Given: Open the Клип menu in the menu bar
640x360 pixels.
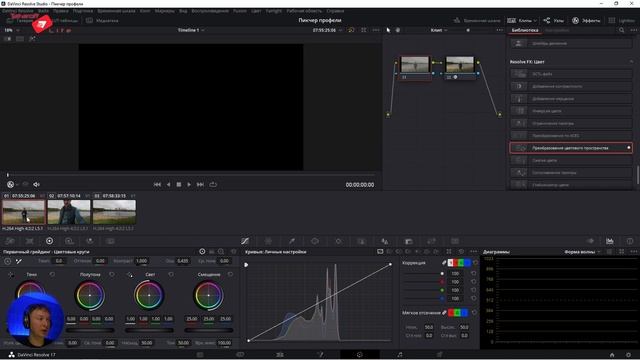Looking at the screenshot, I should click(145, 11).
